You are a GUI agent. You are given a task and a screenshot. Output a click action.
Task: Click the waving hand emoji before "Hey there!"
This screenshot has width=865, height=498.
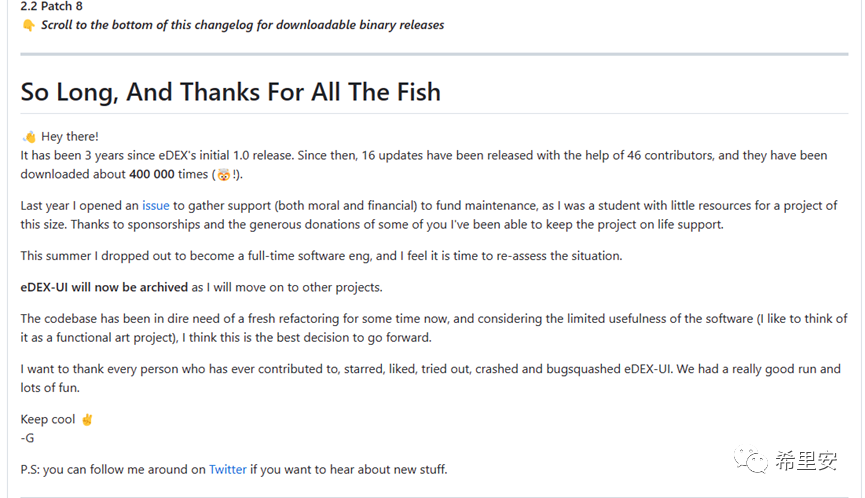(29, 137)
